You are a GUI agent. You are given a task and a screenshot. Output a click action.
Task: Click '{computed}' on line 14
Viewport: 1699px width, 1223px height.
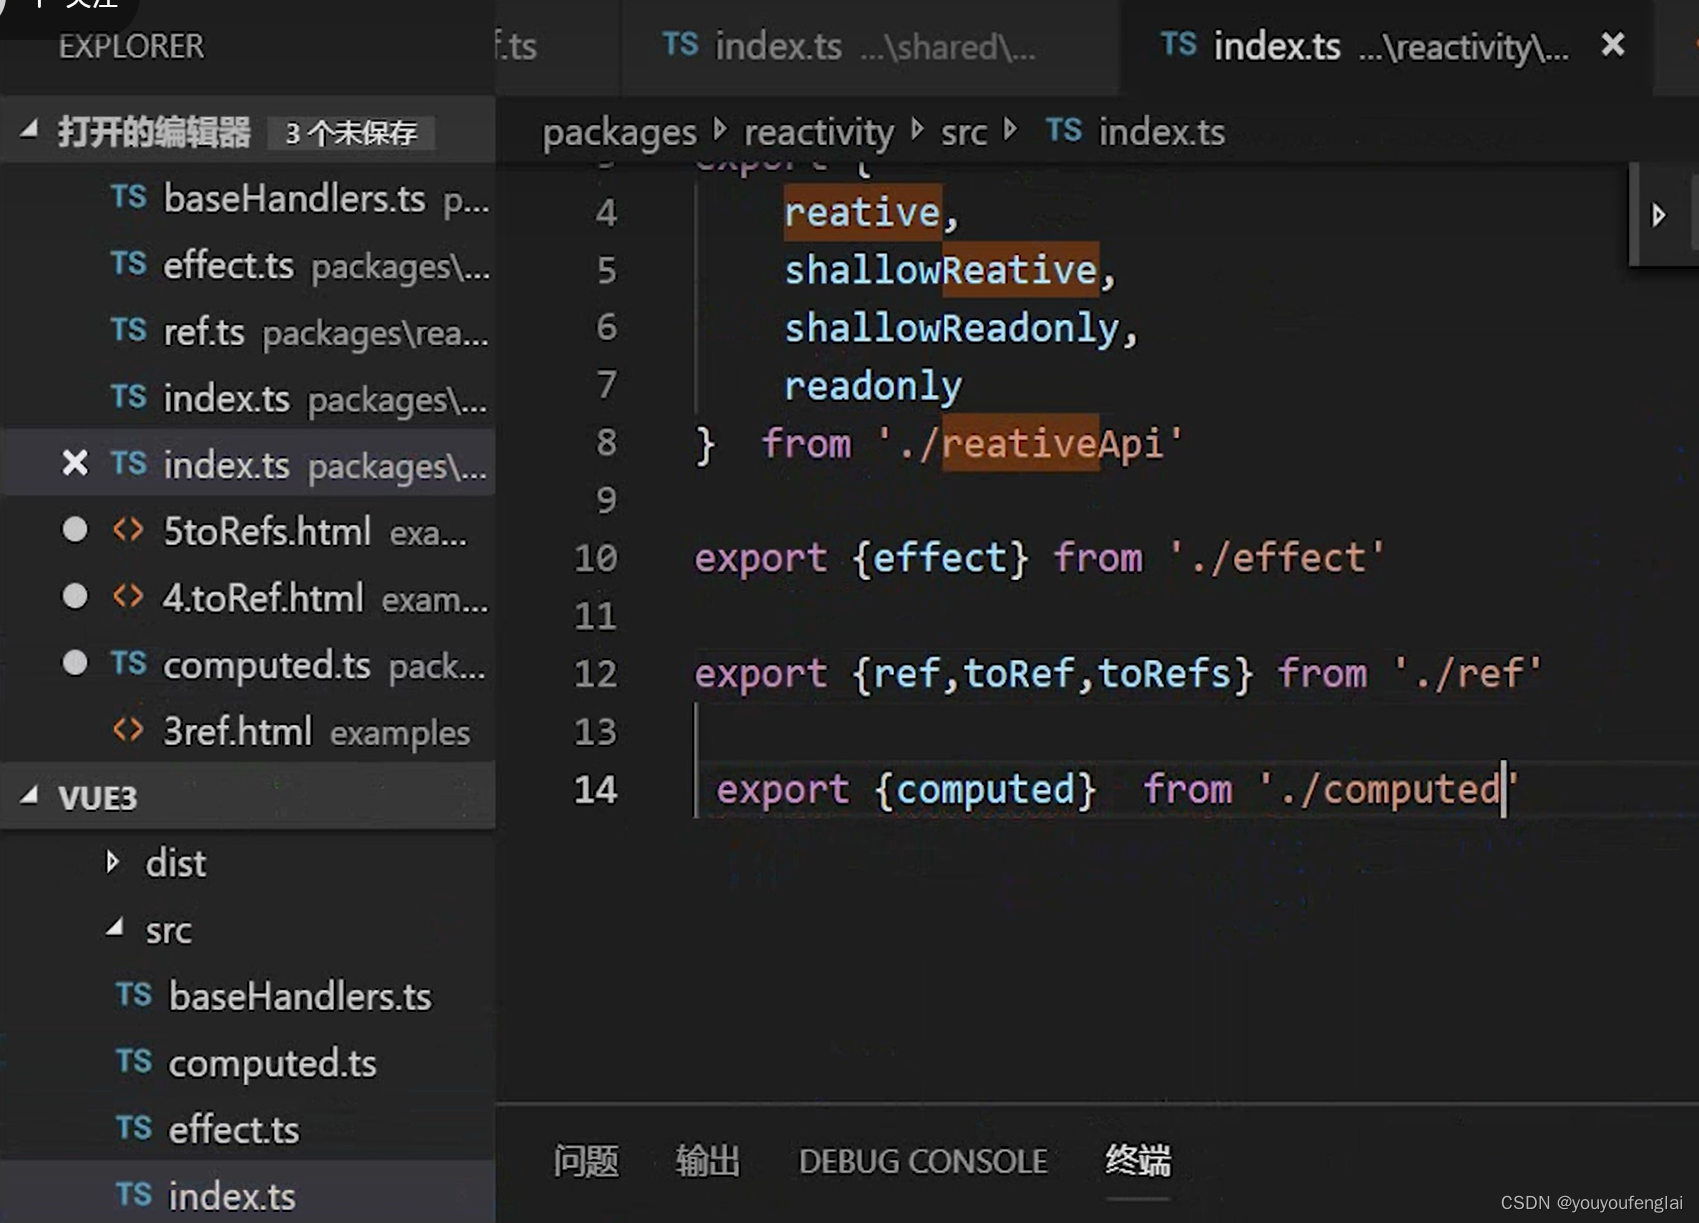985,790
